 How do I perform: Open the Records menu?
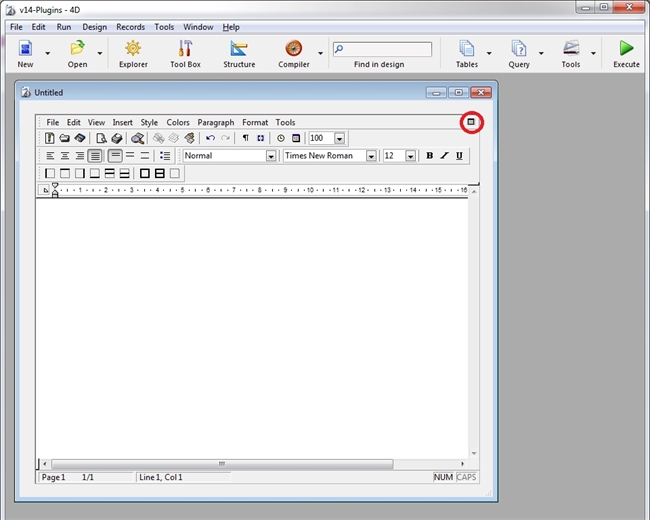pos(130,27)
